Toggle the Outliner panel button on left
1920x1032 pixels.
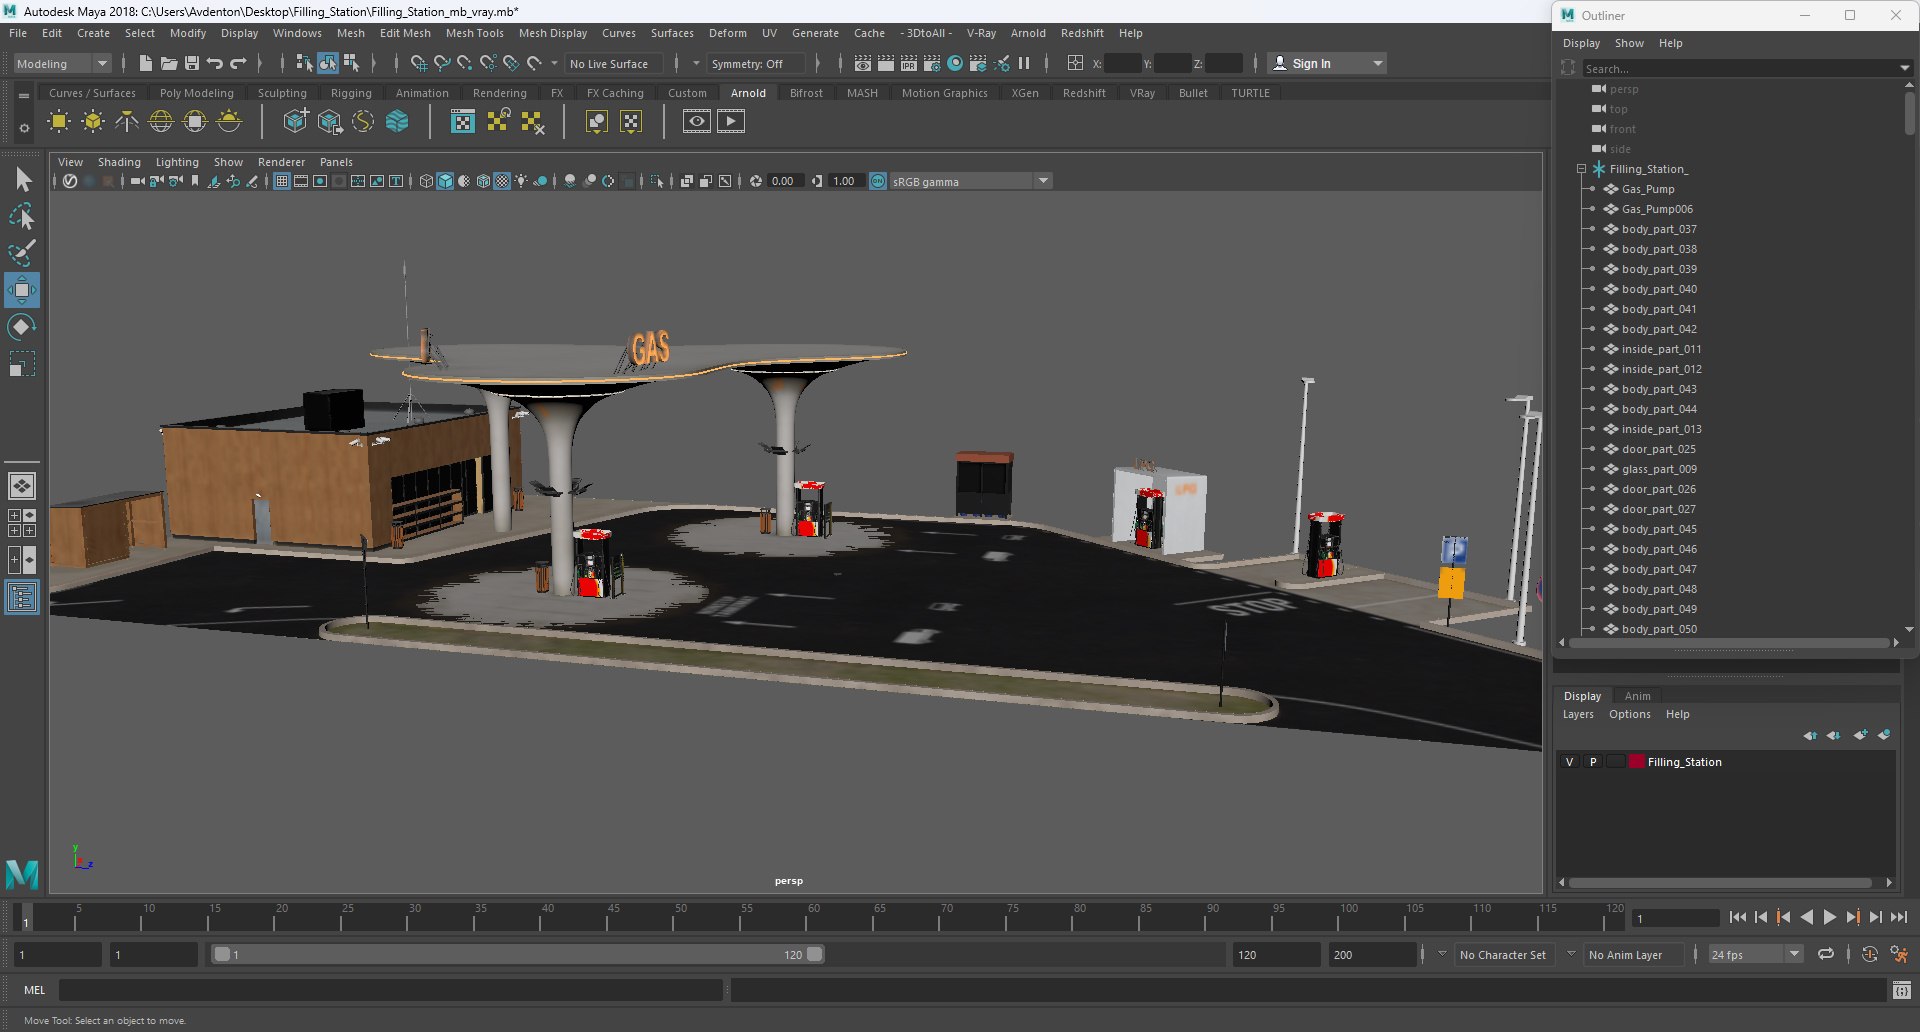(22, 598)
